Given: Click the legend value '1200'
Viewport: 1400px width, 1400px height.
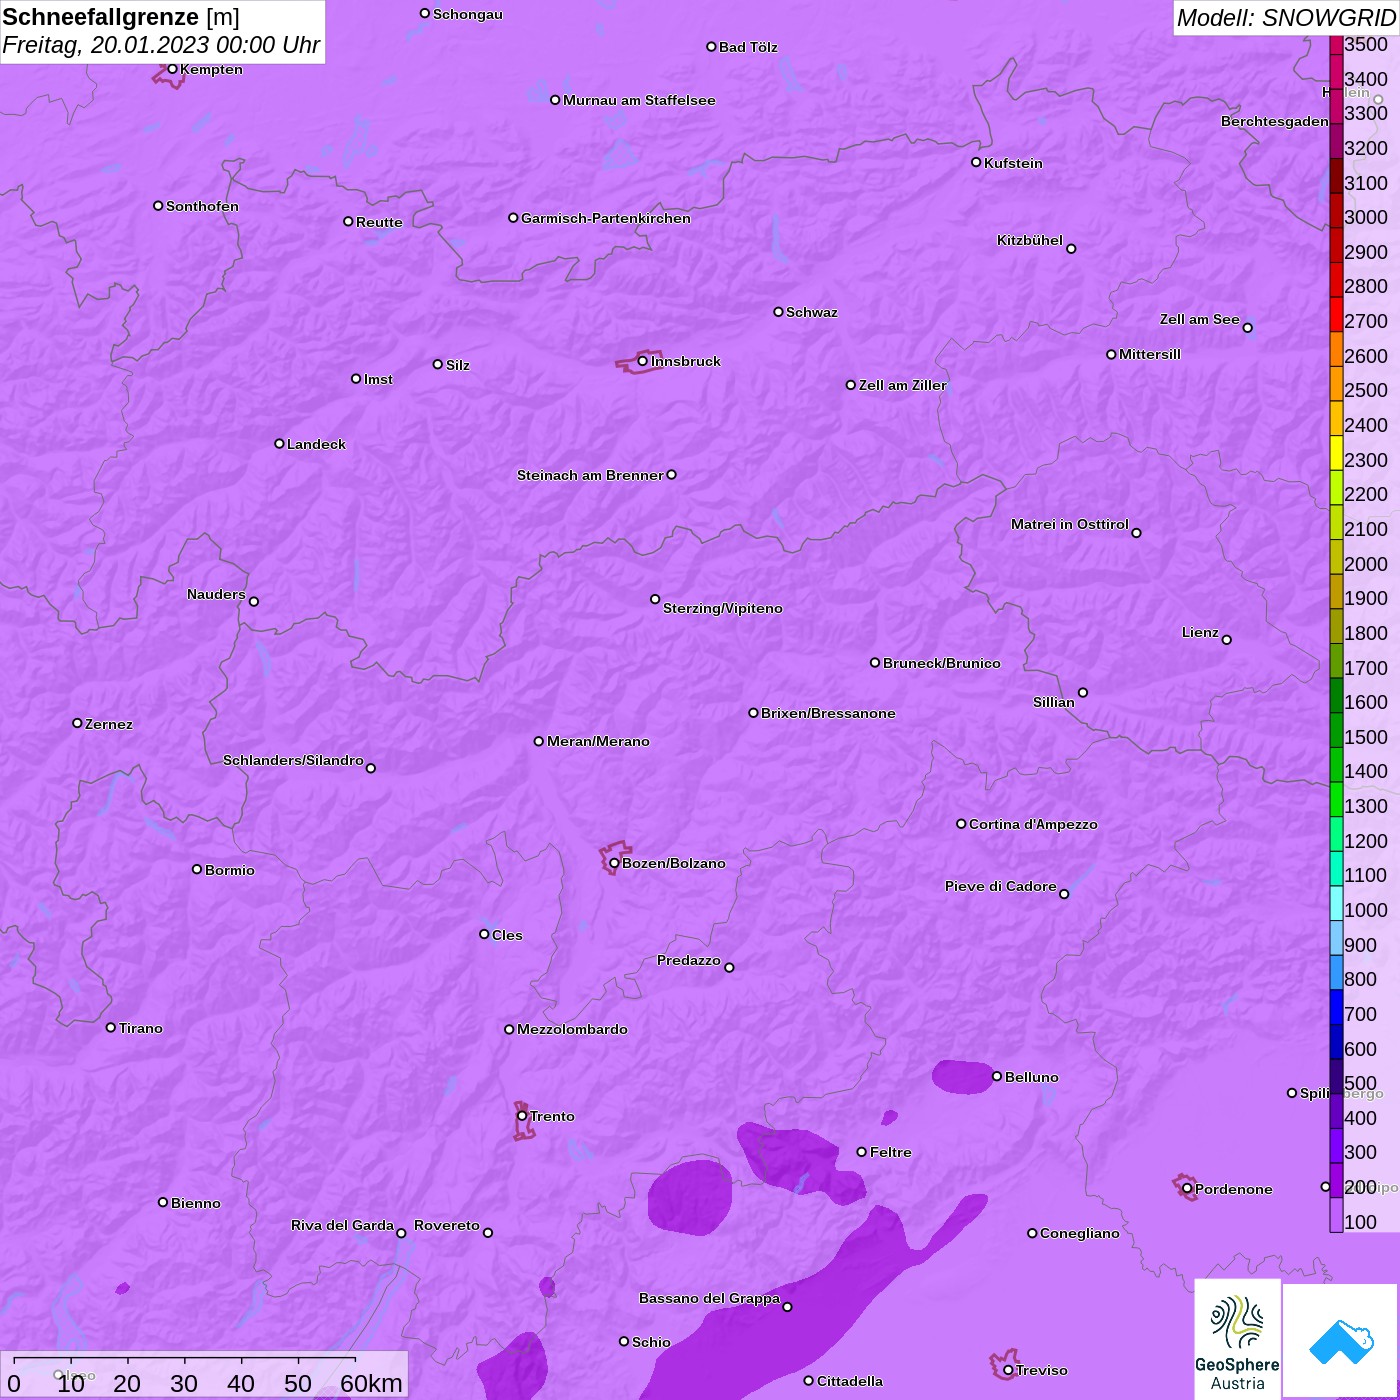Looking at the screenshot, I should click(1366, 840).
